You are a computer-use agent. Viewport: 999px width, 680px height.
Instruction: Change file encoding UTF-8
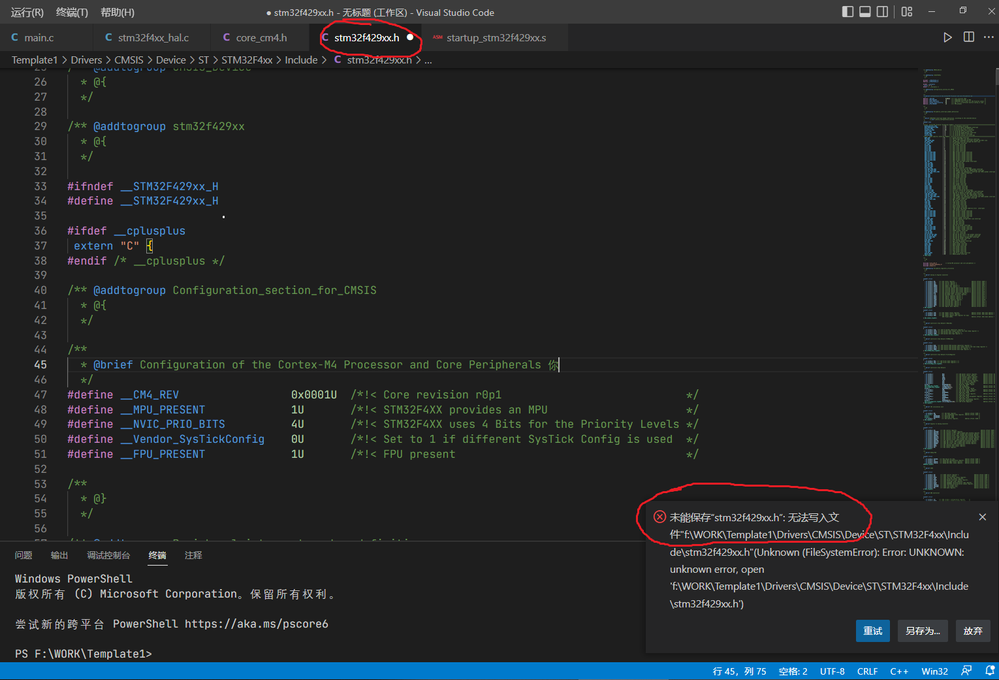[x=832, y=671]
